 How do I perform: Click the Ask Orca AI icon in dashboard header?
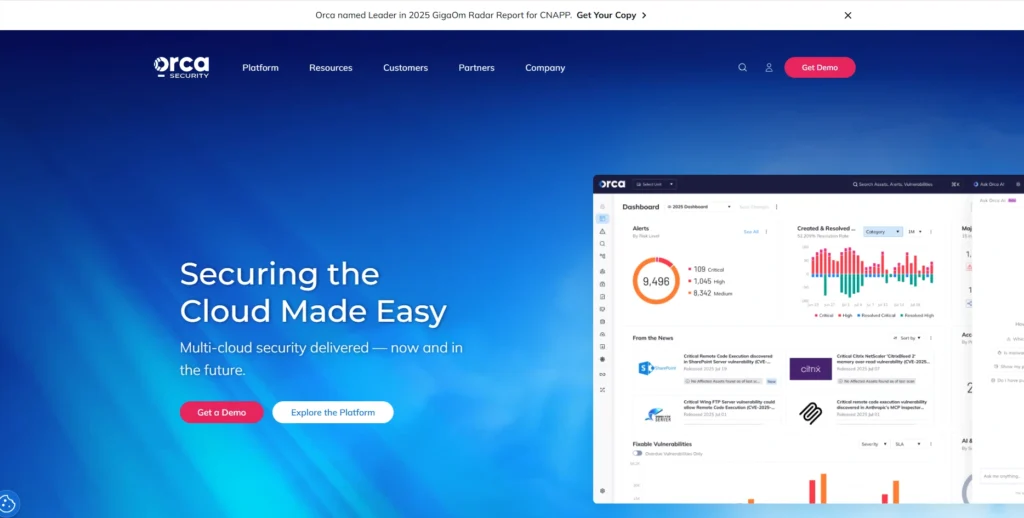[976, 184]
